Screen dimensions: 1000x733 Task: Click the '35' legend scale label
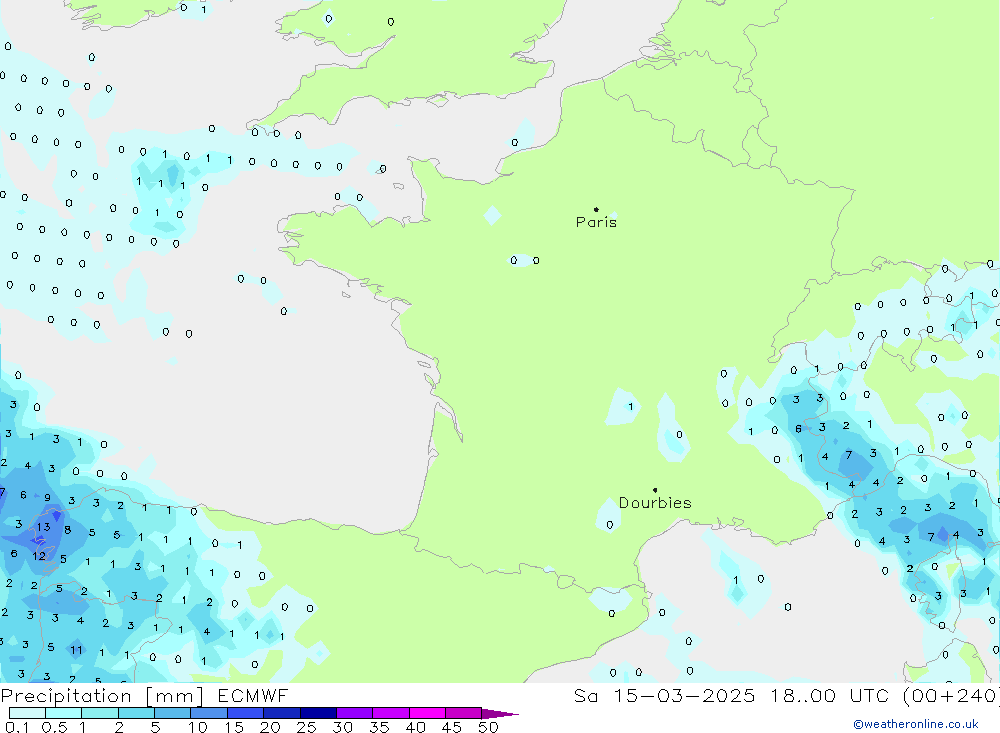coord(379,727)
